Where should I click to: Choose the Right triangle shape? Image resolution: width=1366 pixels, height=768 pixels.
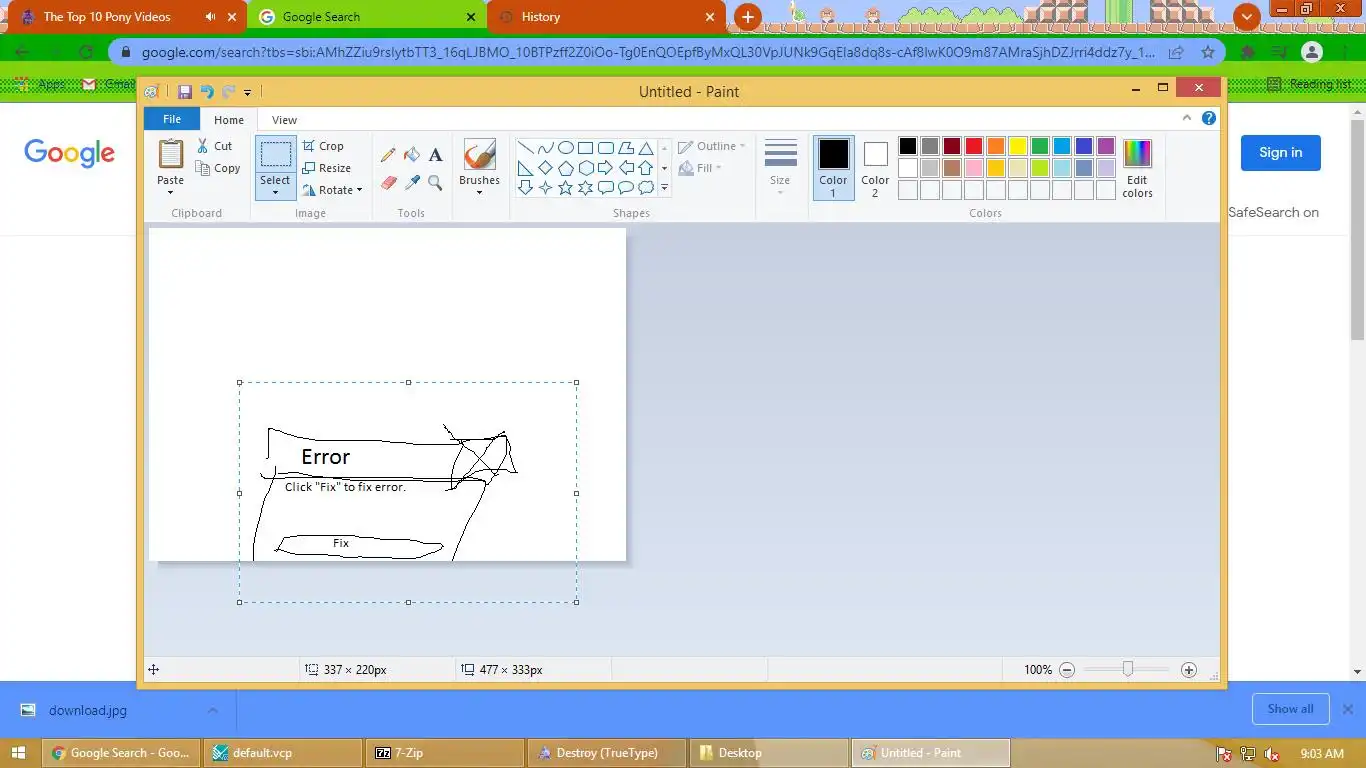pyautogui.click(x=525, y=168)
